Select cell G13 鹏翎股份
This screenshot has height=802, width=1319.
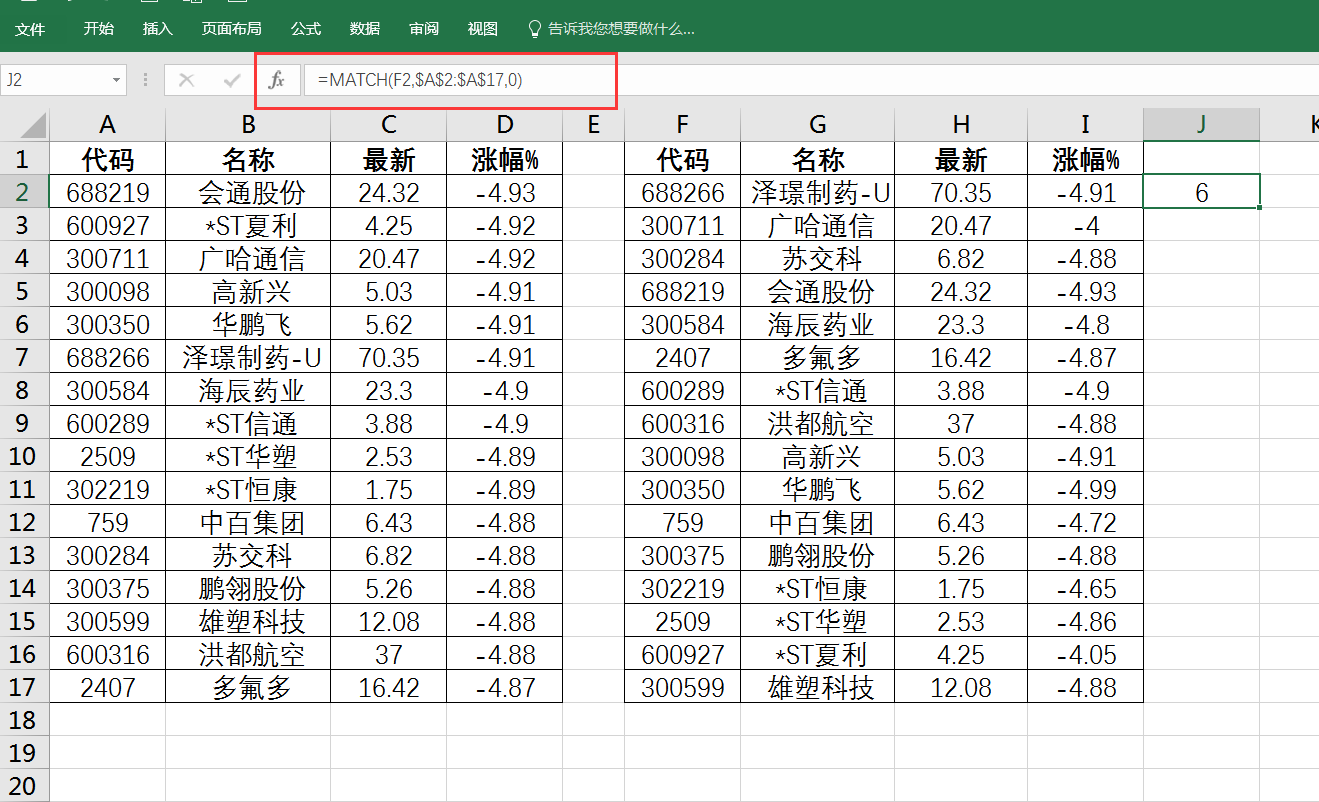pos(818,555)
